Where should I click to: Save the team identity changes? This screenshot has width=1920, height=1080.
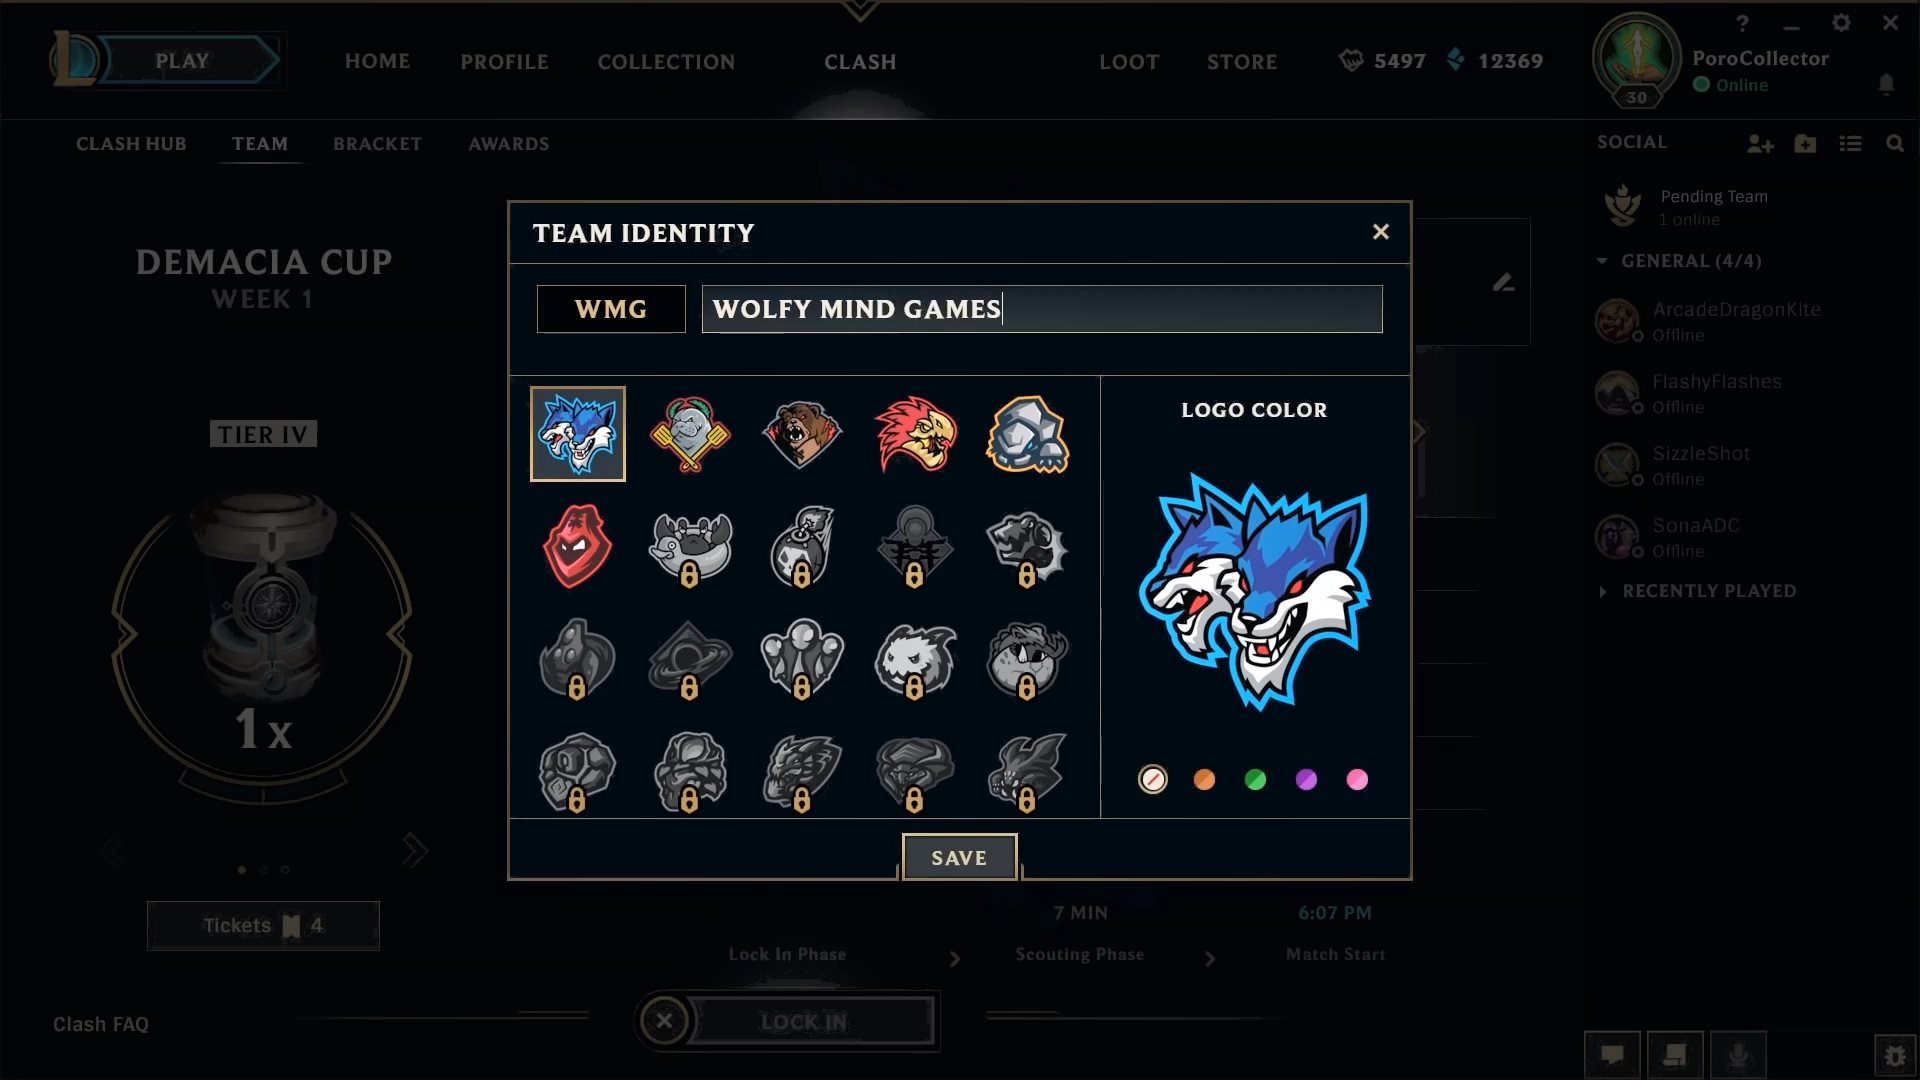point(959,857)
